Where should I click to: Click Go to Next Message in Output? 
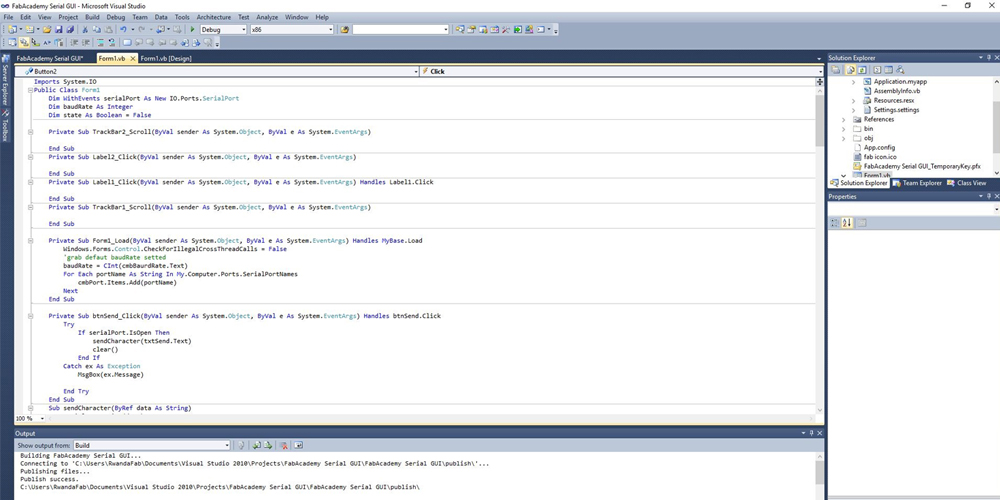[268, 446]
